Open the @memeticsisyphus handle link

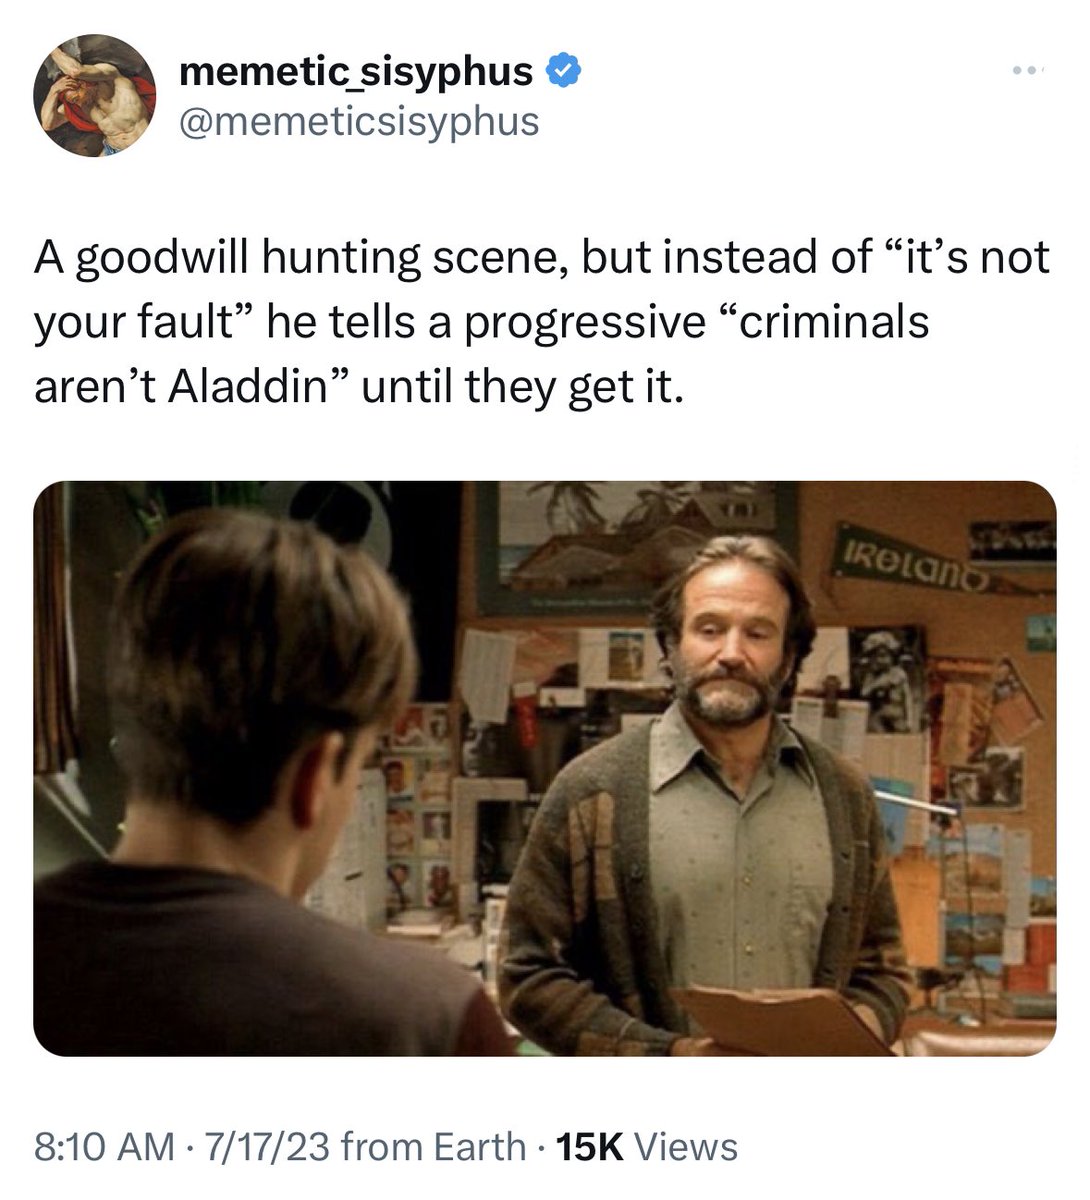[x=359, y=122]
